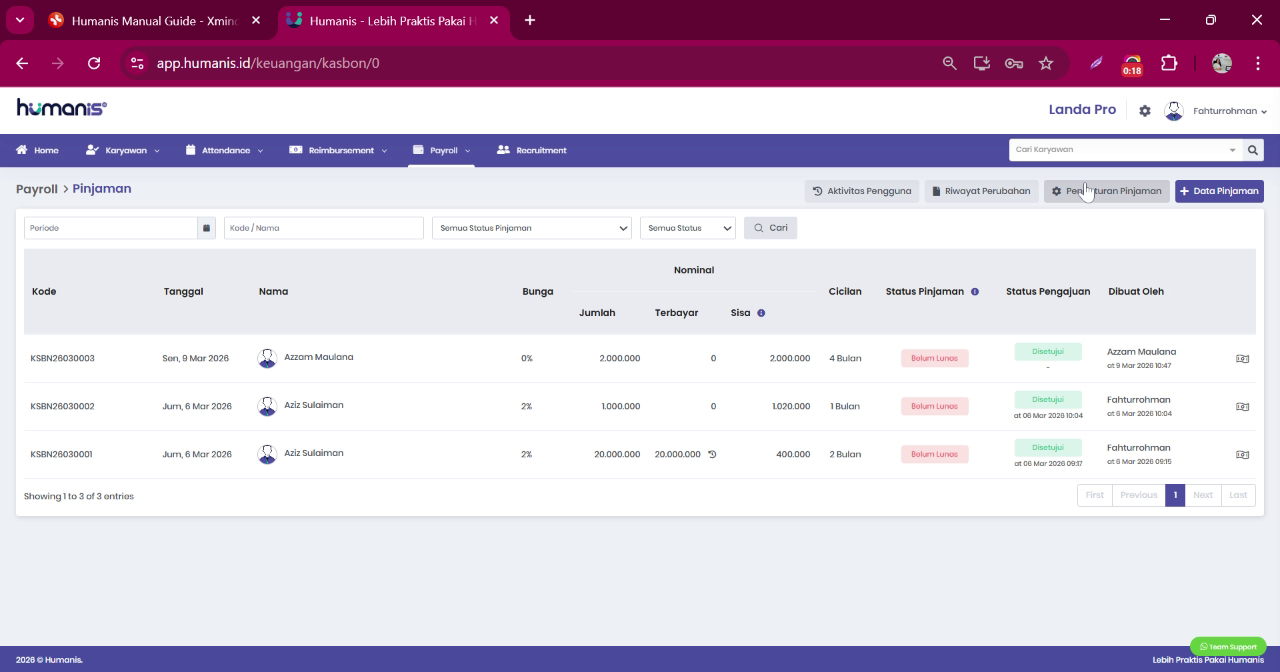Open browser extensions puzzle icon
Screen dimensions: 1280x672
tap(1169, 63)
